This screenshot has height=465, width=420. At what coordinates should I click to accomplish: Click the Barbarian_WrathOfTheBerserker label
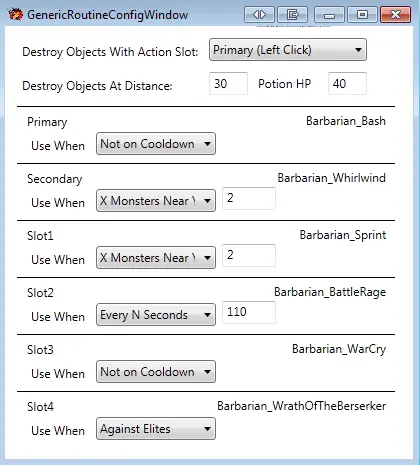302,406
